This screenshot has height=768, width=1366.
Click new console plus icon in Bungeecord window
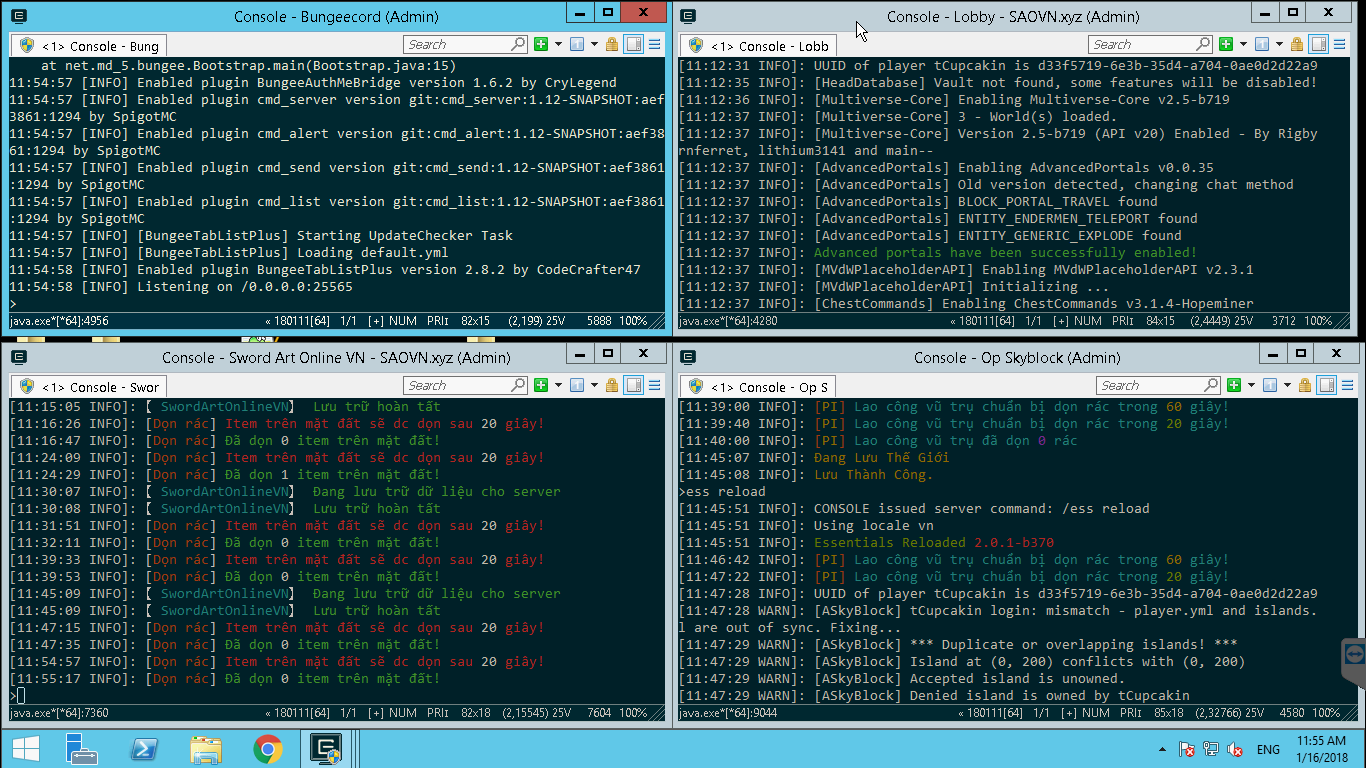click(x=541, y=44)
